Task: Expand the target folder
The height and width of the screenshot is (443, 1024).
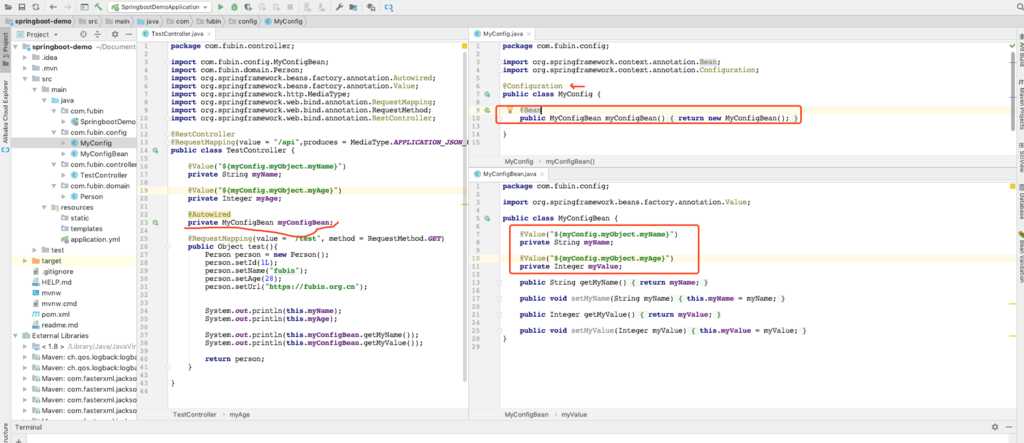Action: (26, 261)
